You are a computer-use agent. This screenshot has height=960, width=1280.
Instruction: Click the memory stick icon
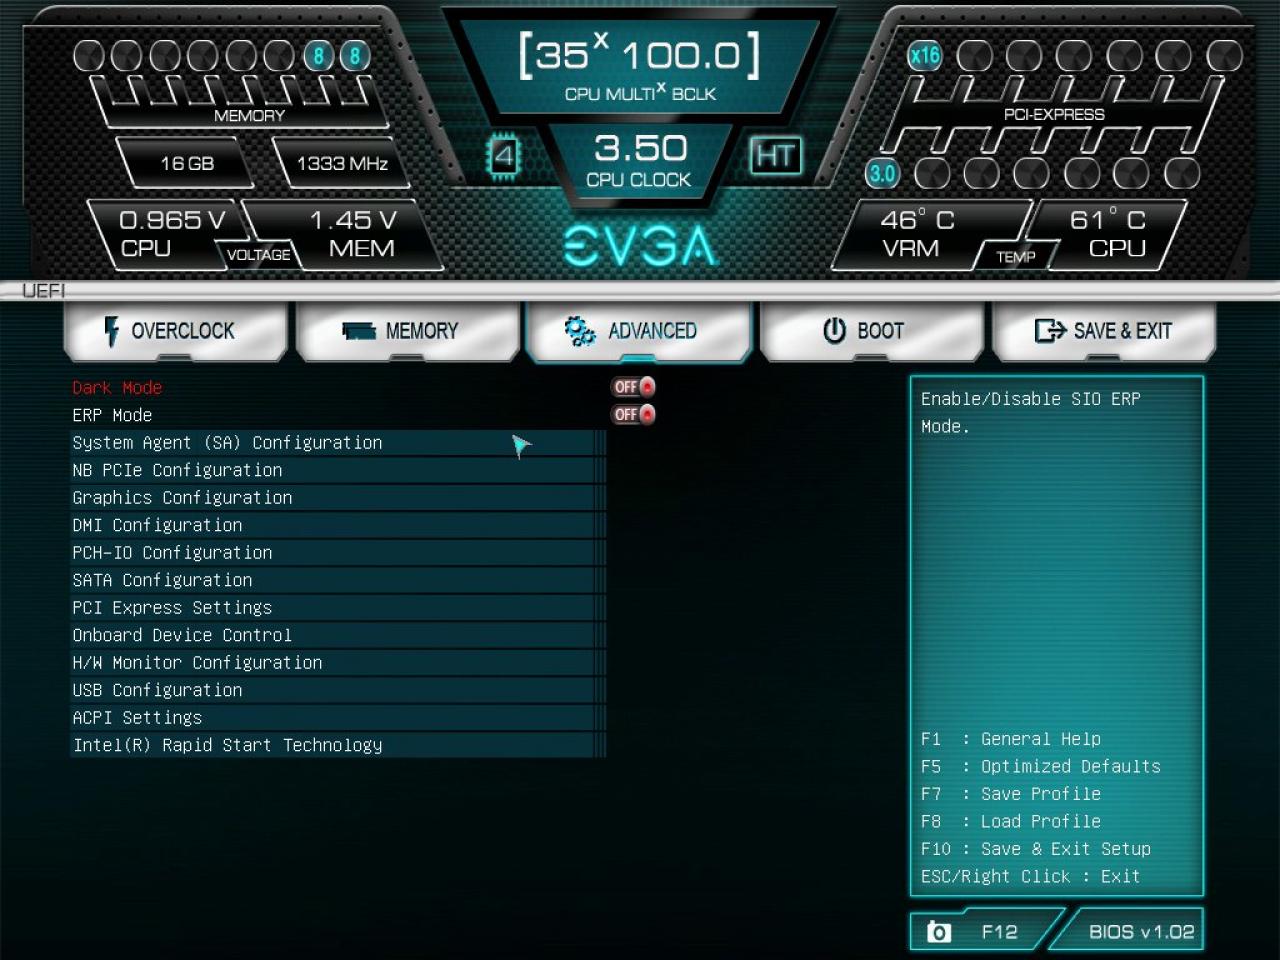point(358,331)
